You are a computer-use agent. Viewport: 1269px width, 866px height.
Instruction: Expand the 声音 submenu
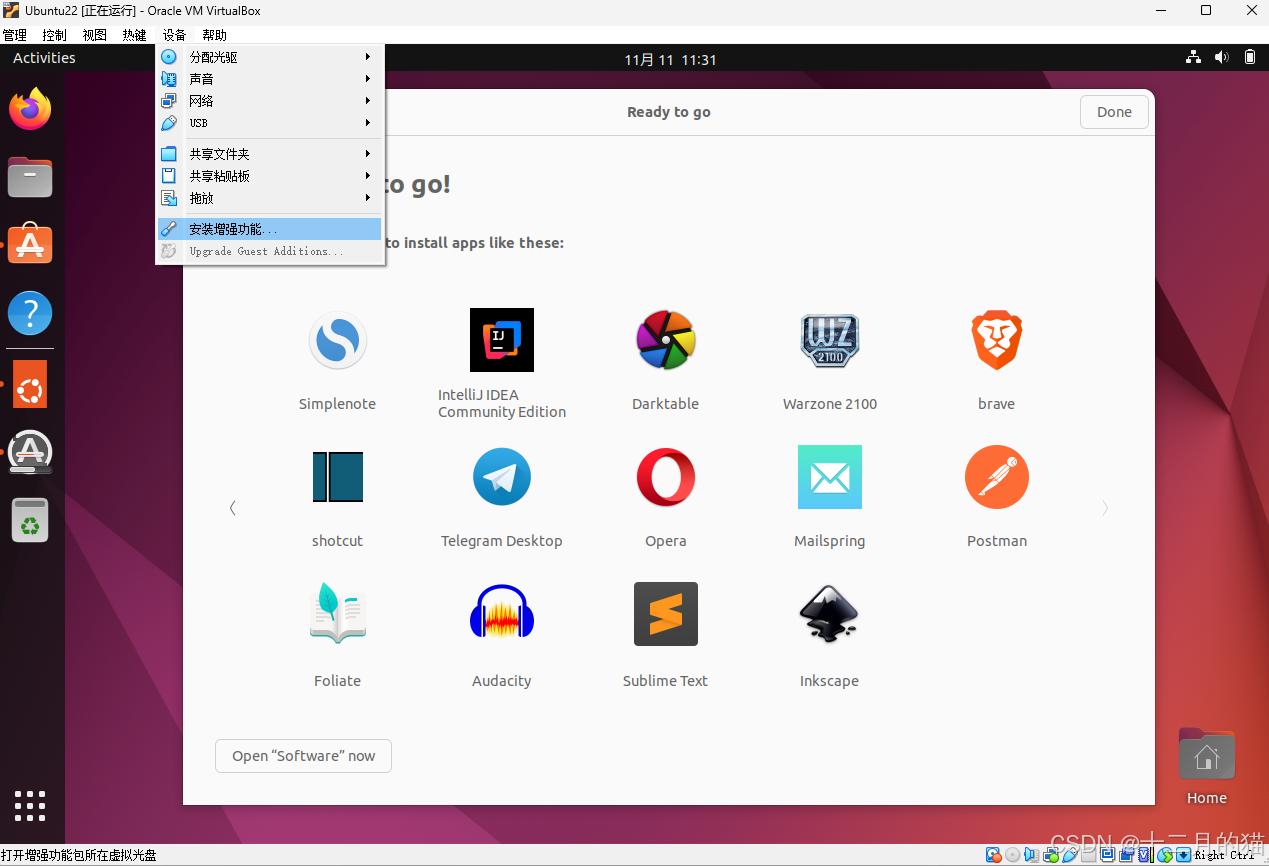pos(269,79)
